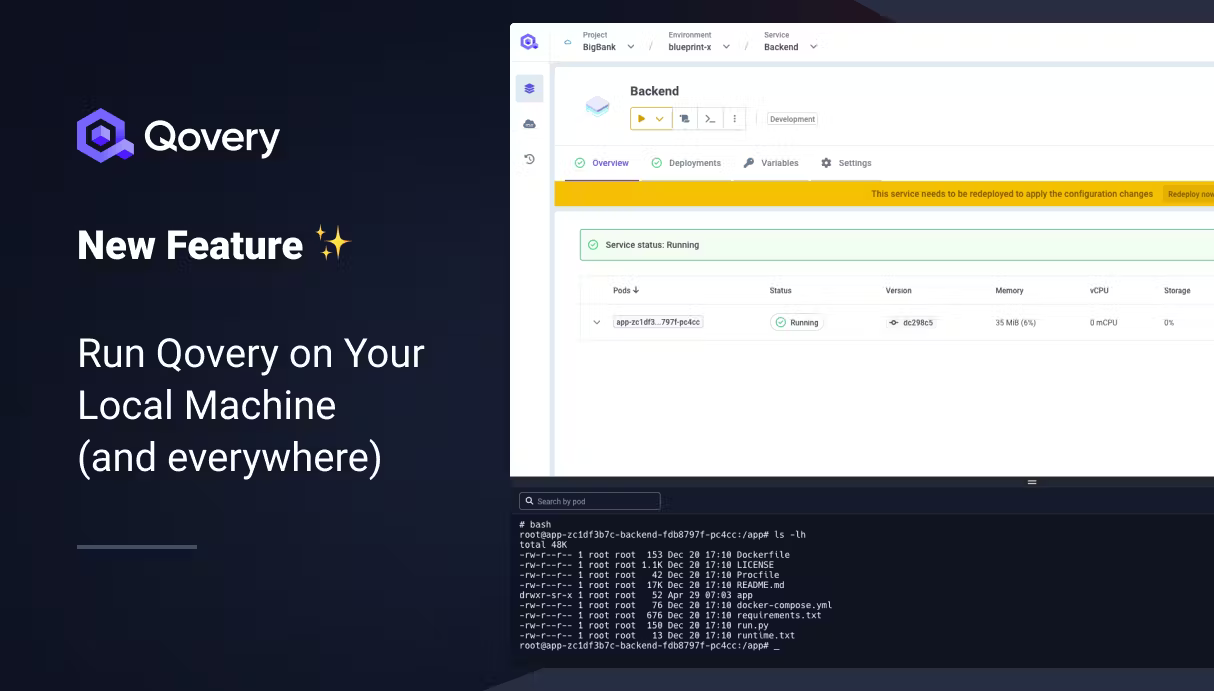1214x691 pixels.
Task: Click the Redeploy now button
Action: pyautogui.click(x=1190, y=194)
